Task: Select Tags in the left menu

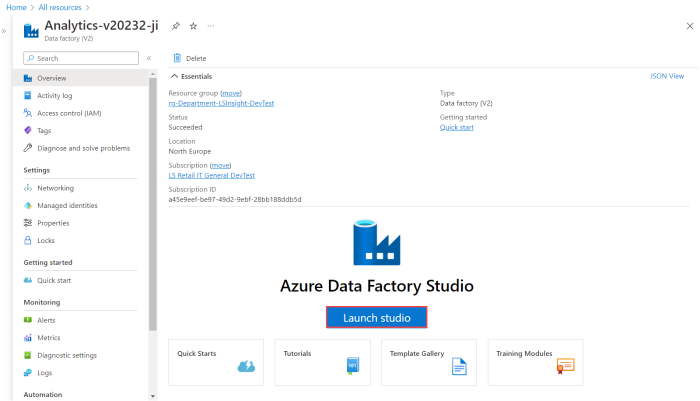Action: pyautogui.click(x=44, y=130)
